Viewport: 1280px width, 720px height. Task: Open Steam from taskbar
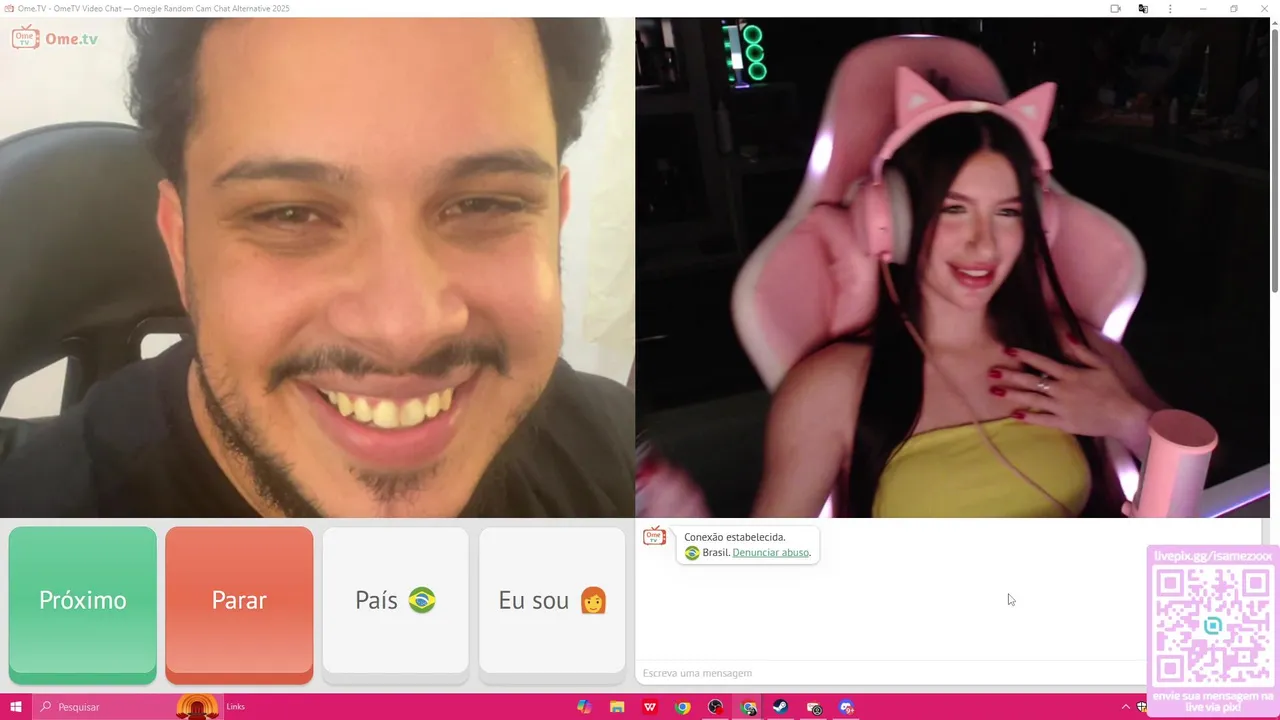[x=780, y=707]
